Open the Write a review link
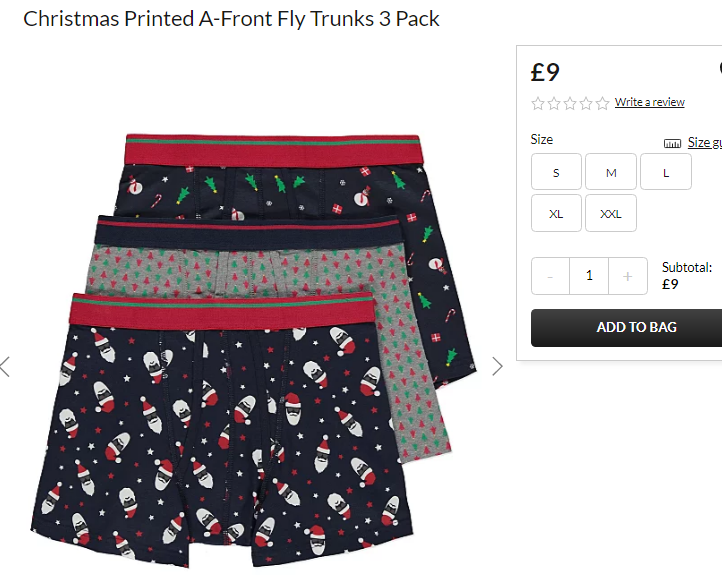 (x=649, y=102)
